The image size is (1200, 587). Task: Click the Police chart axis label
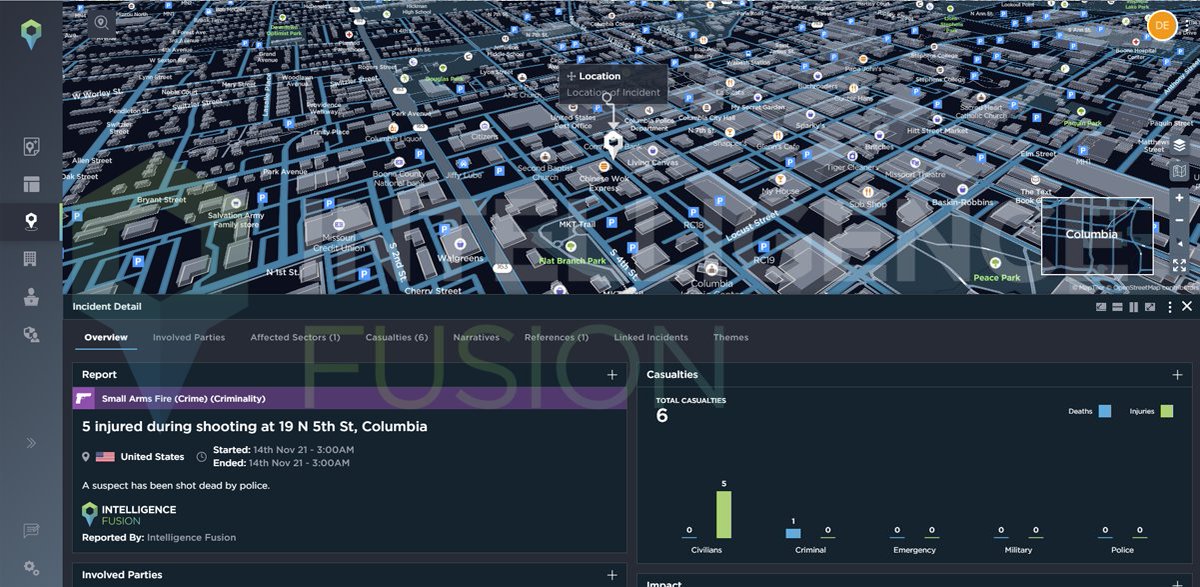[x=1122, y=550]
